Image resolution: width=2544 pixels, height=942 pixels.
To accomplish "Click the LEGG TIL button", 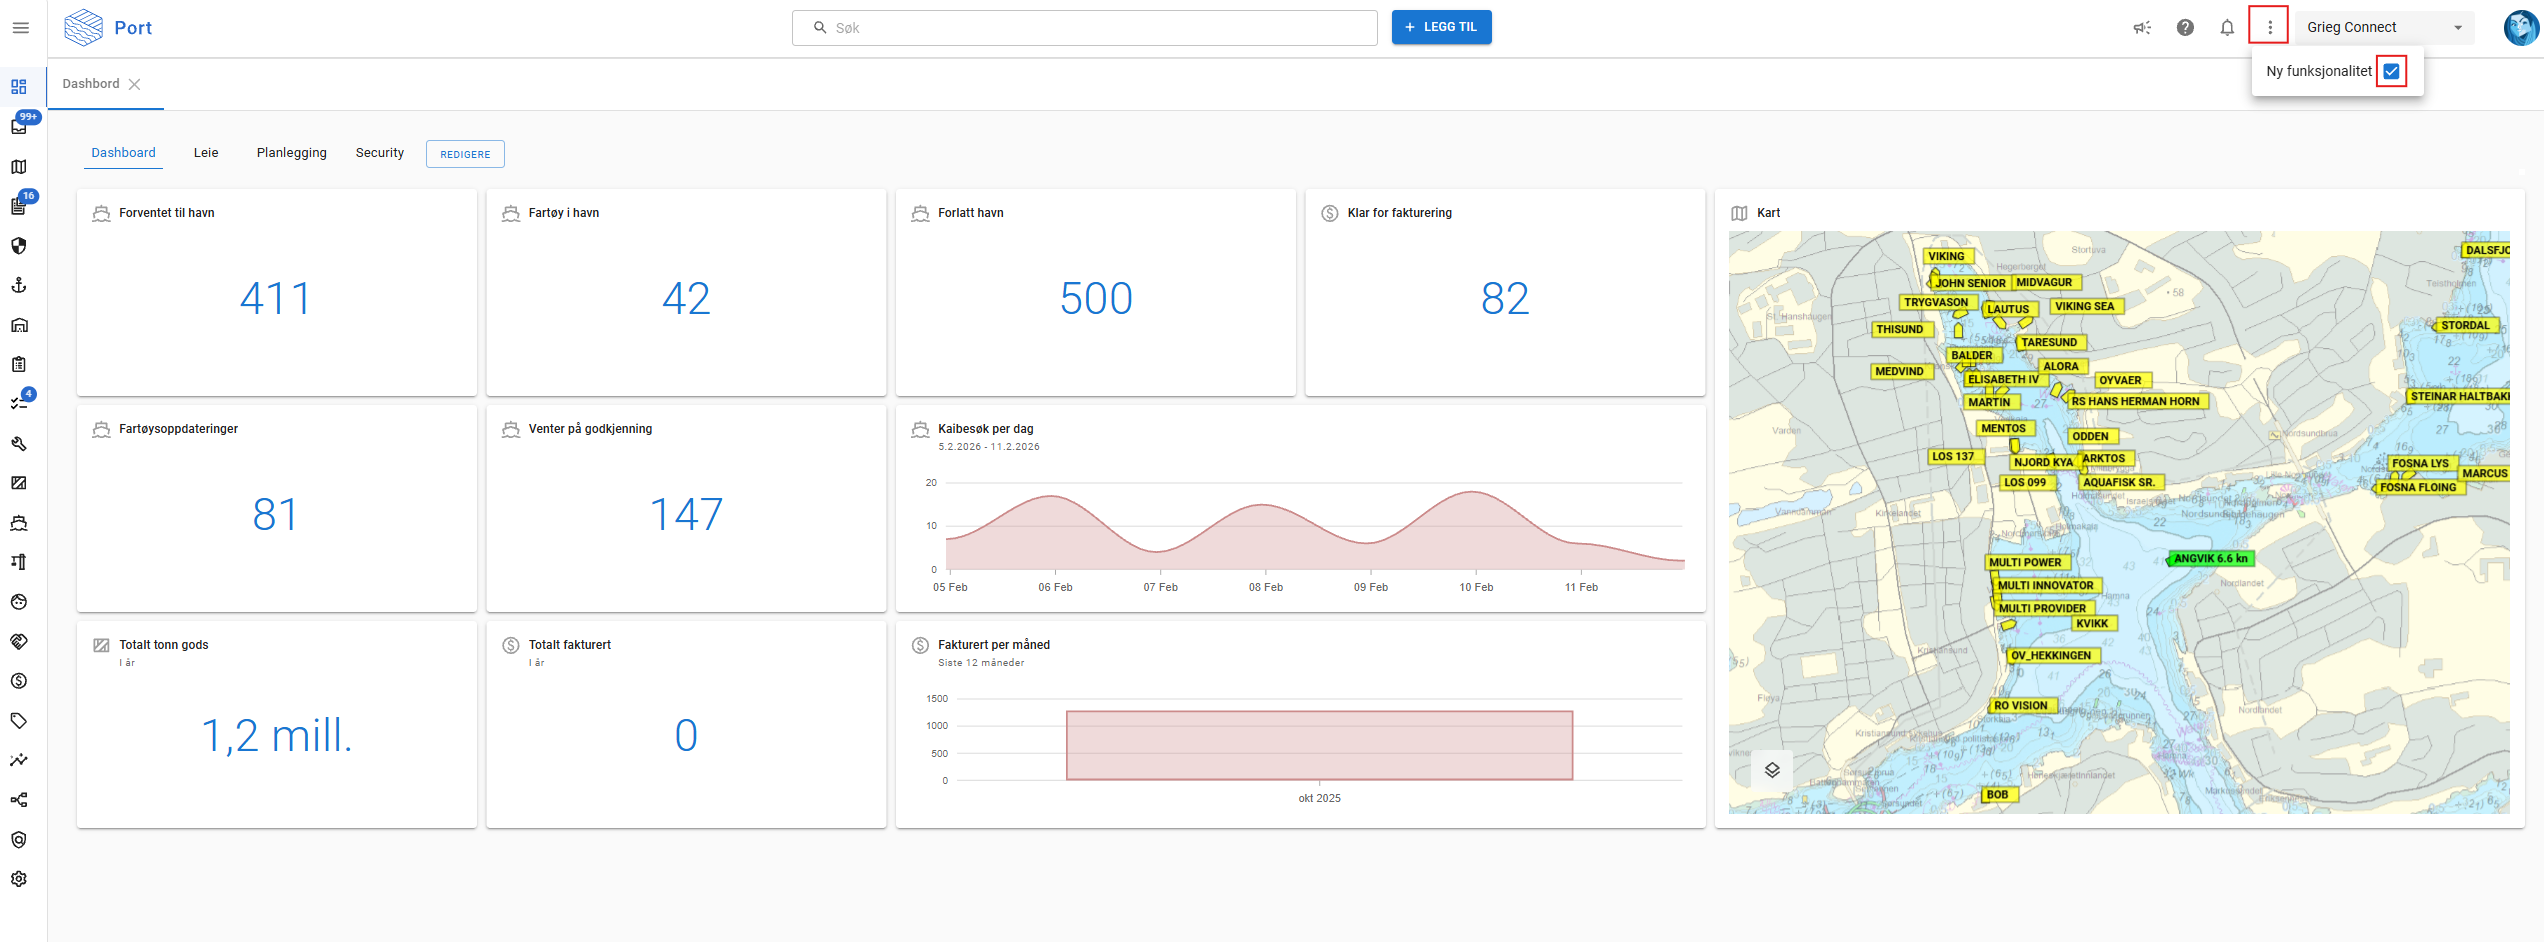I will 1441,27.
